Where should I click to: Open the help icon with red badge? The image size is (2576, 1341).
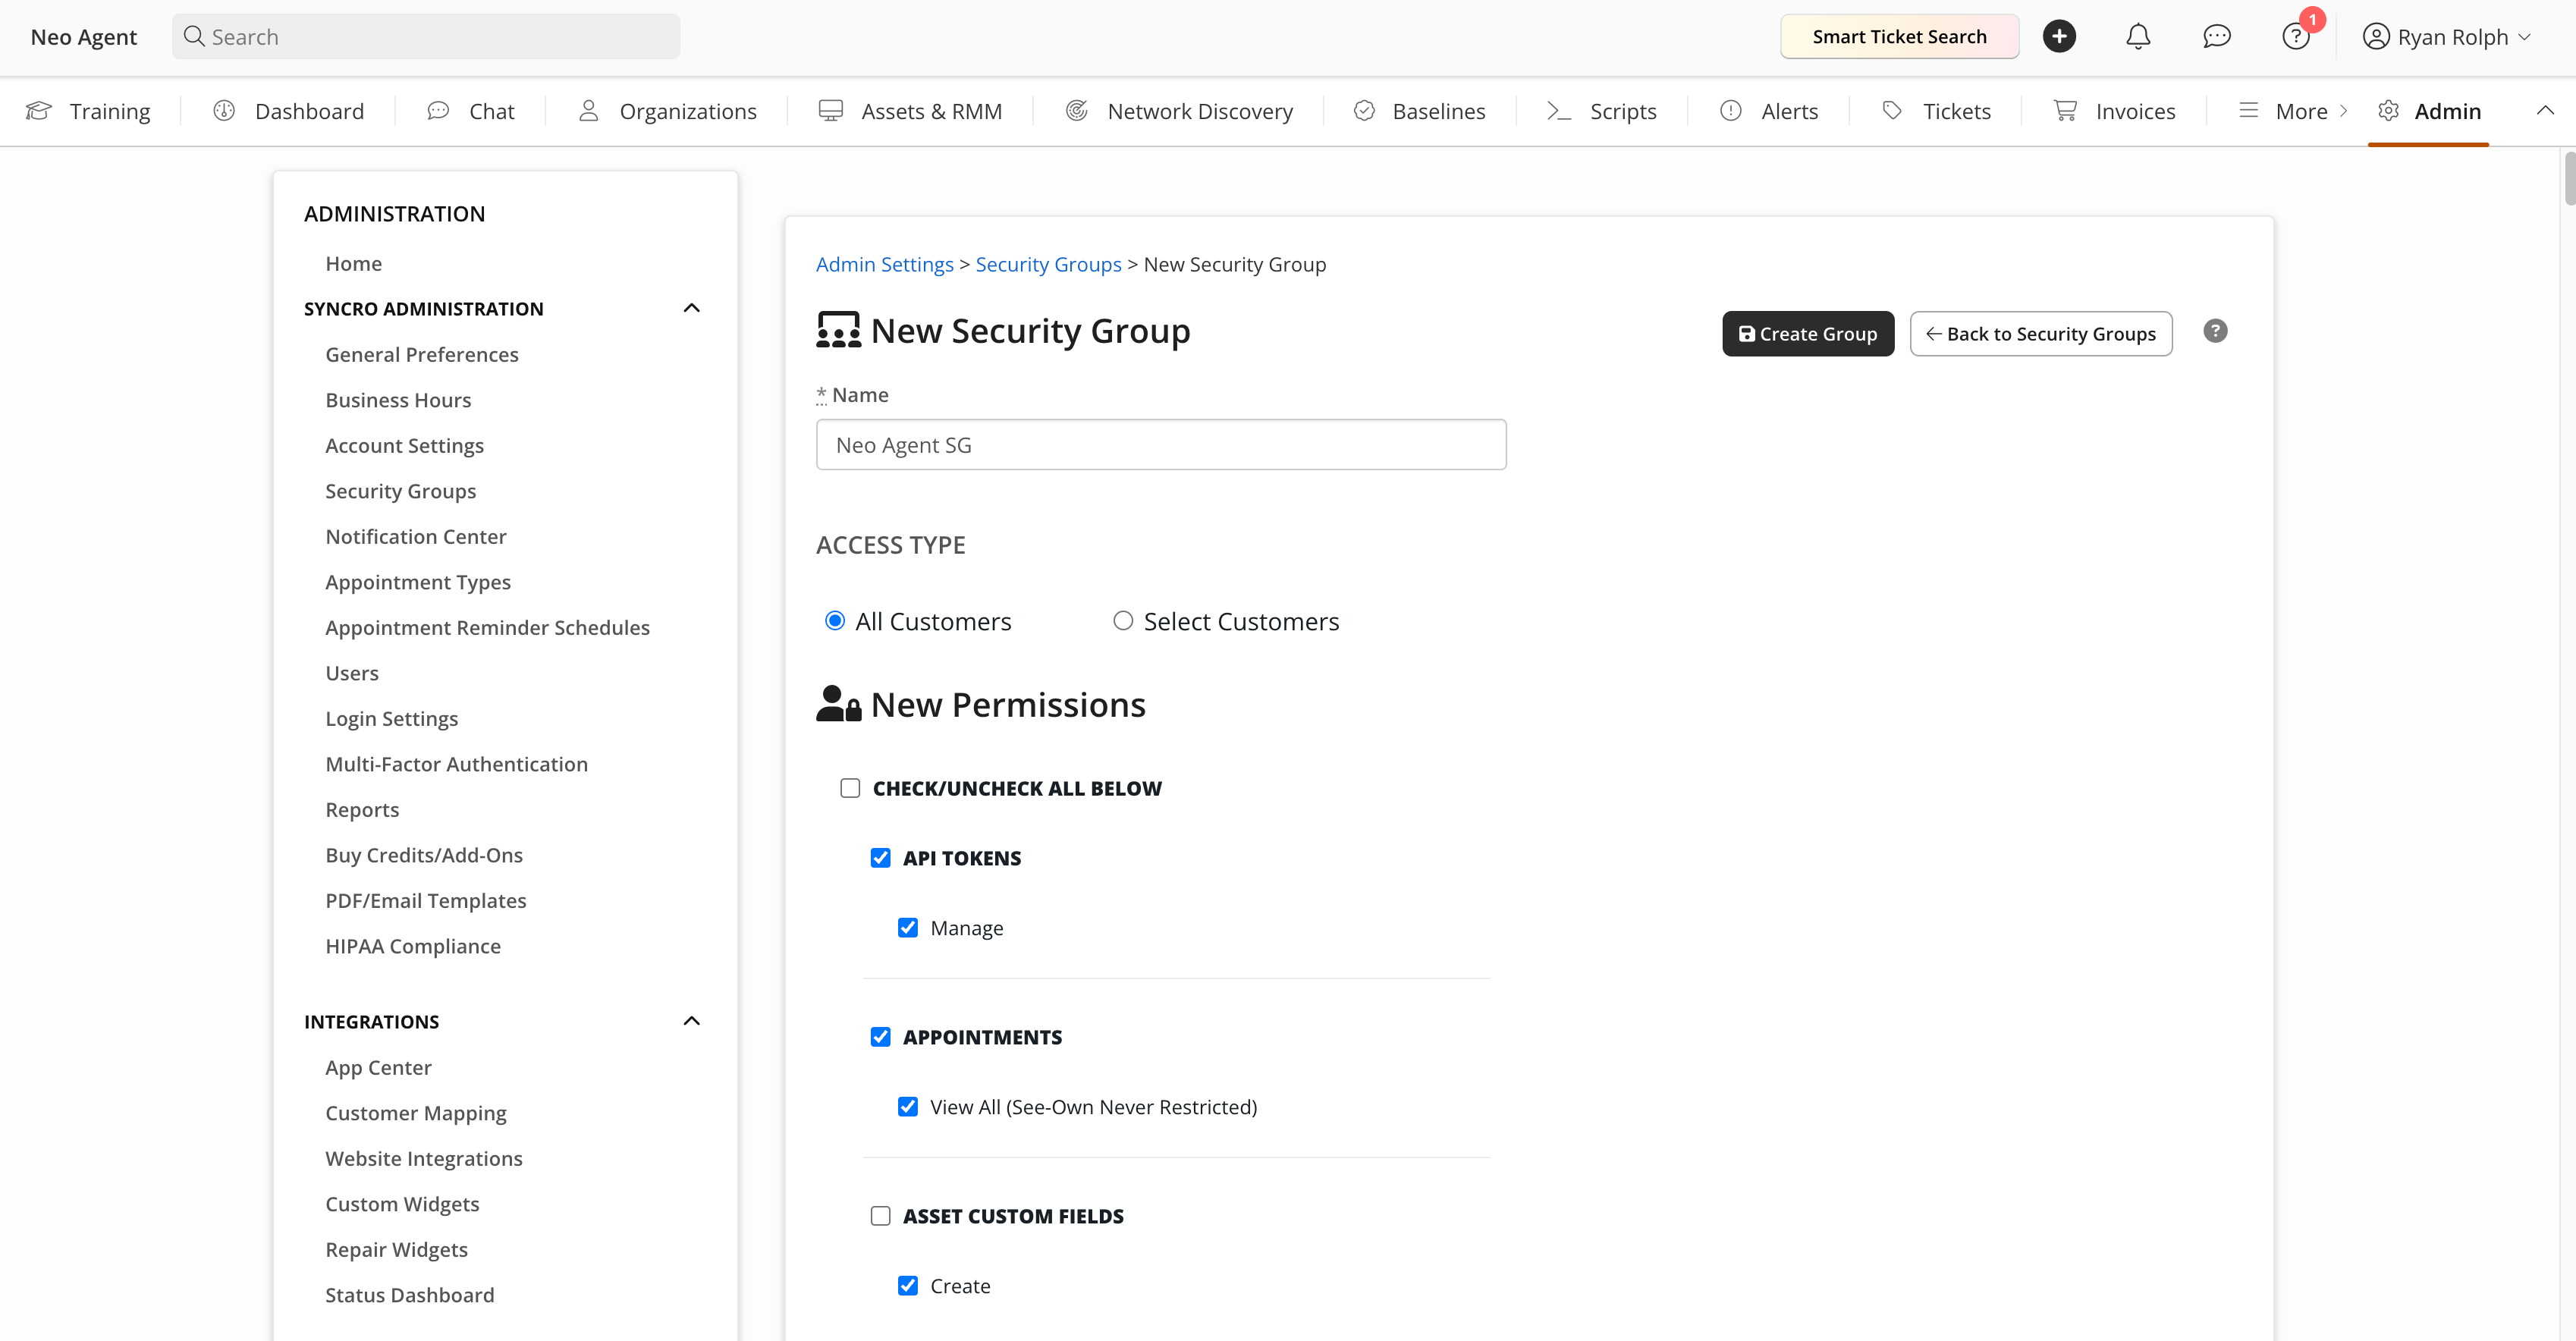(x=2296, y=37)
